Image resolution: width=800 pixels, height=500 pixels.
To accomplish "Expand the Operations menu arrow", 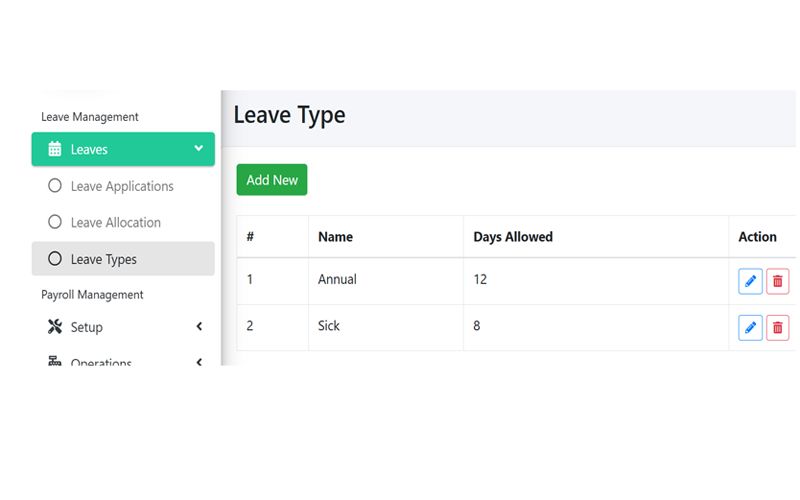I will pyautogui.click(x=199, y=362).
